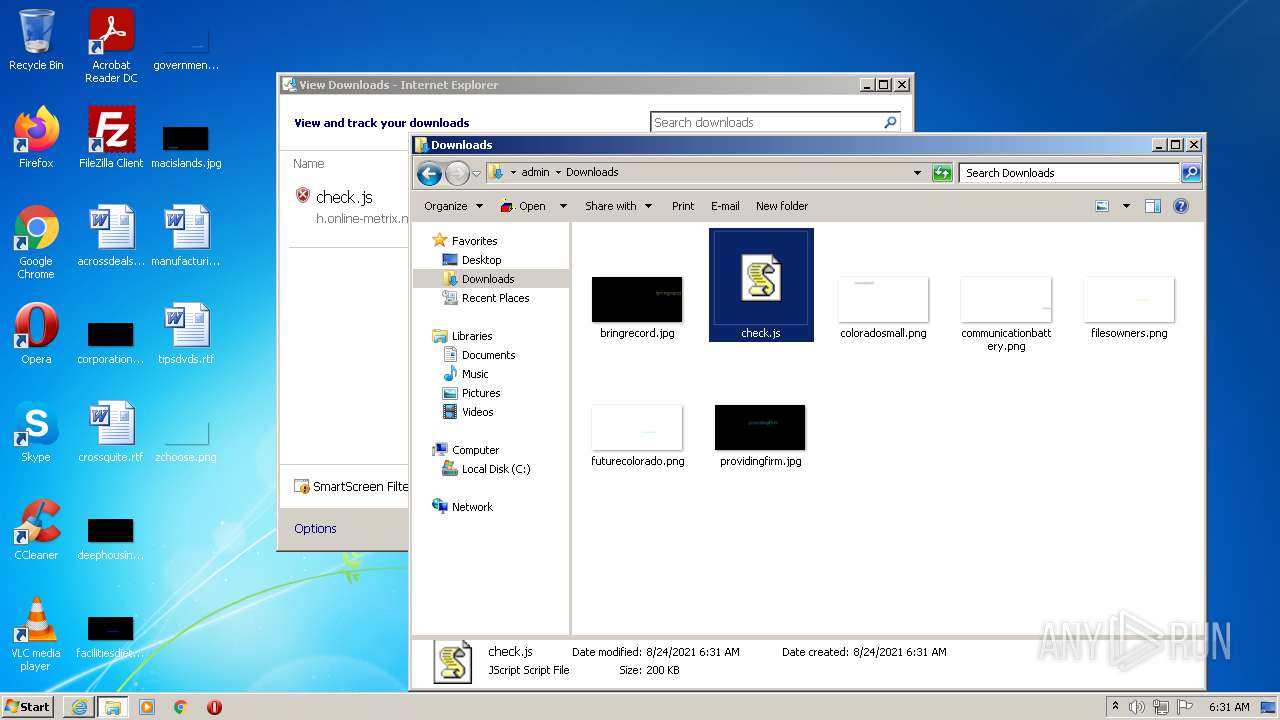Image resolution: width=1280 pixels, height=720 pixels.
Task: Select Libraries in navigation pane
Action: click(472, 336)
